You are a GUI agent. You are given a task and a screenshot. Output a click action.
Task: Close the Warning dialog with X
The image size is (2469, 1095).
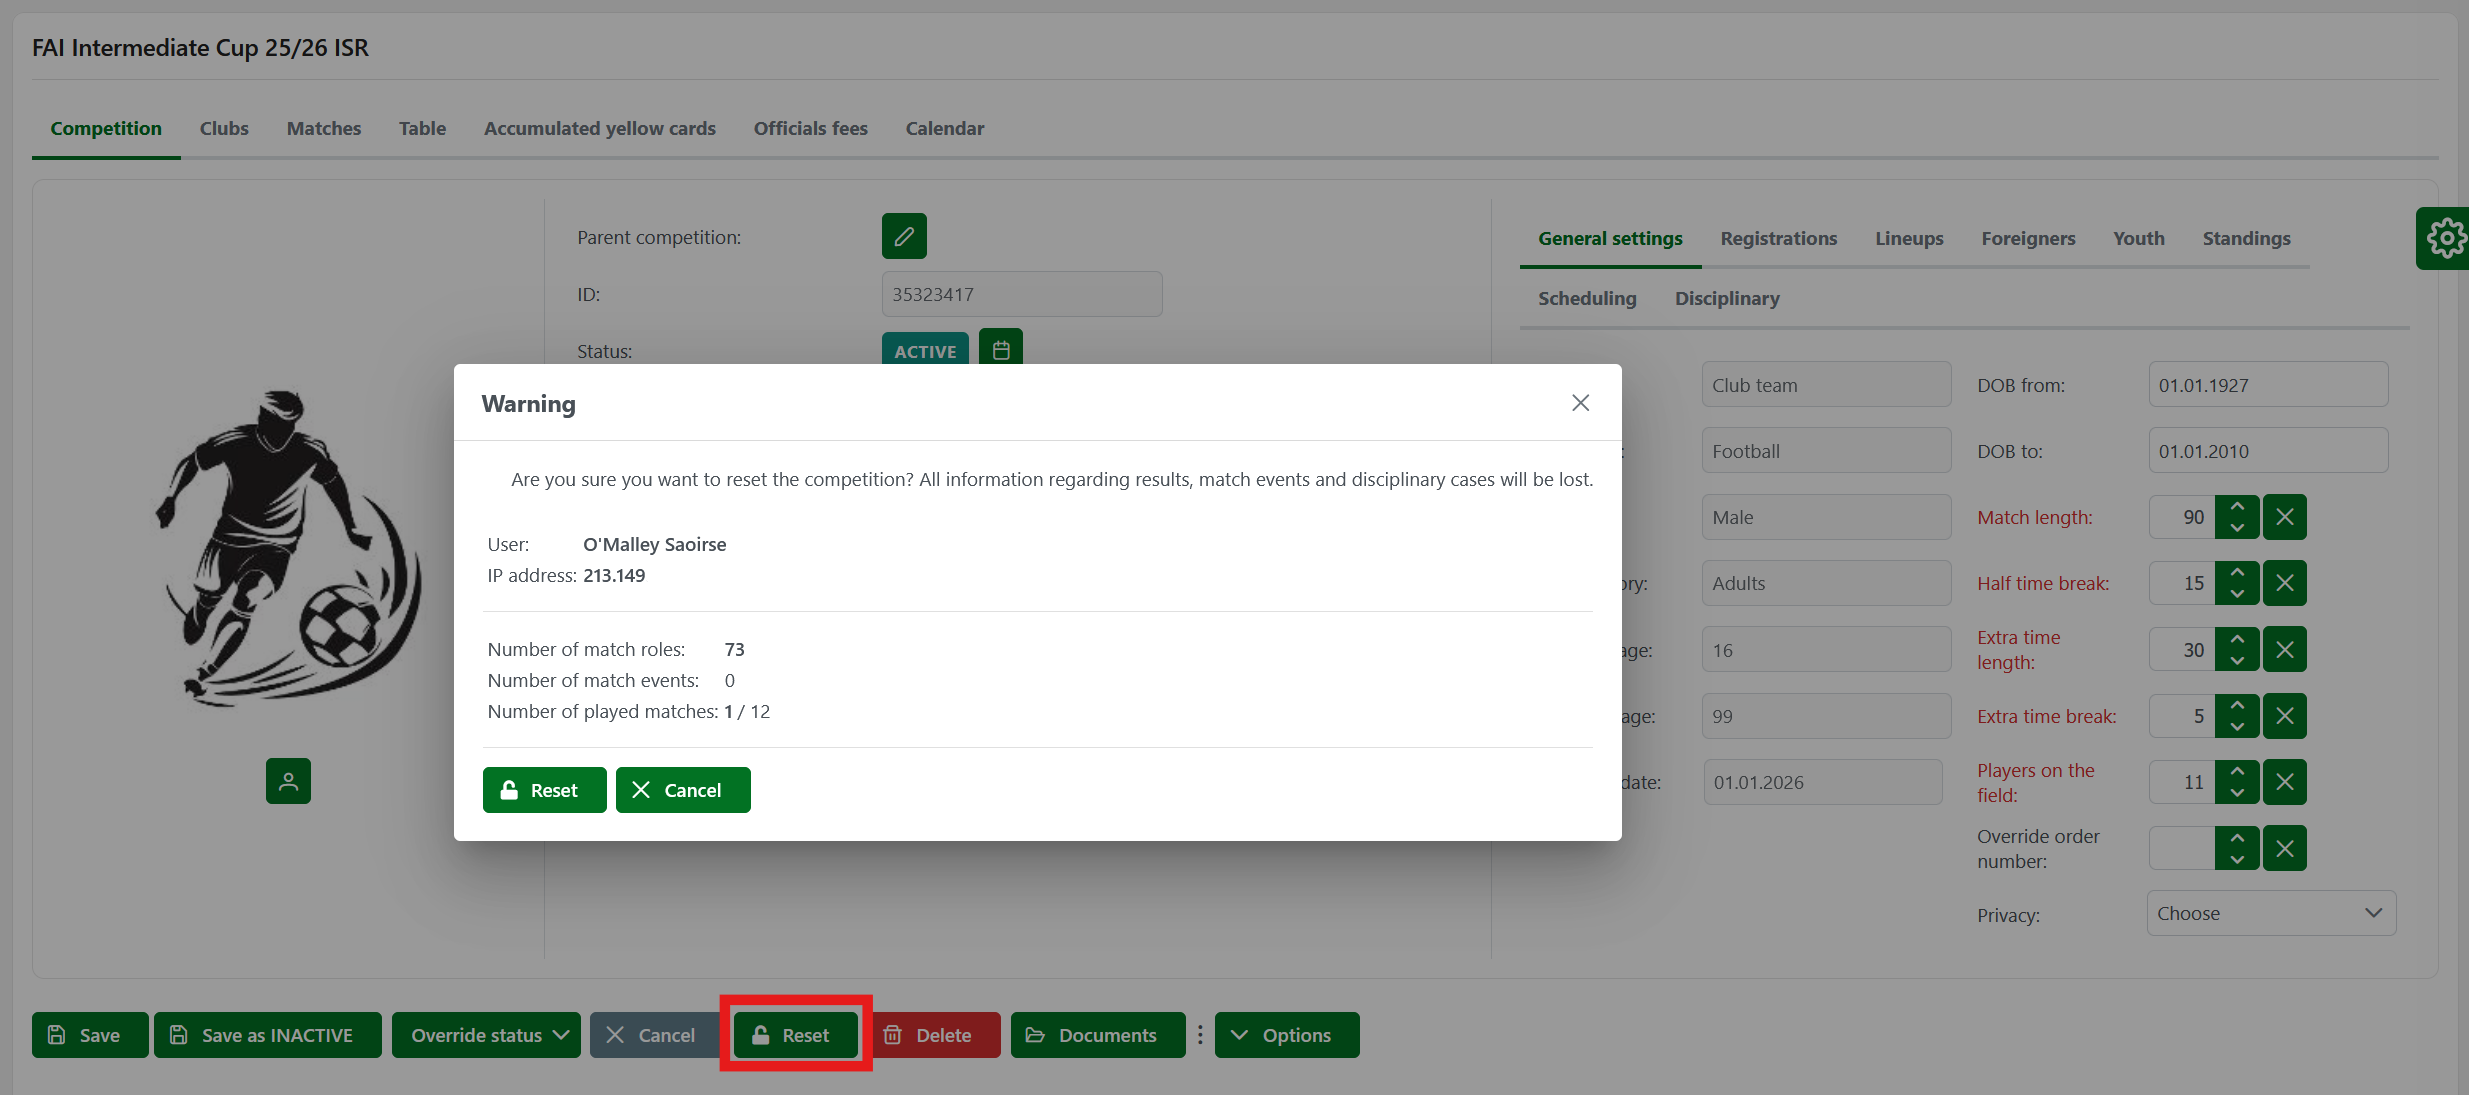point(1580,403)
